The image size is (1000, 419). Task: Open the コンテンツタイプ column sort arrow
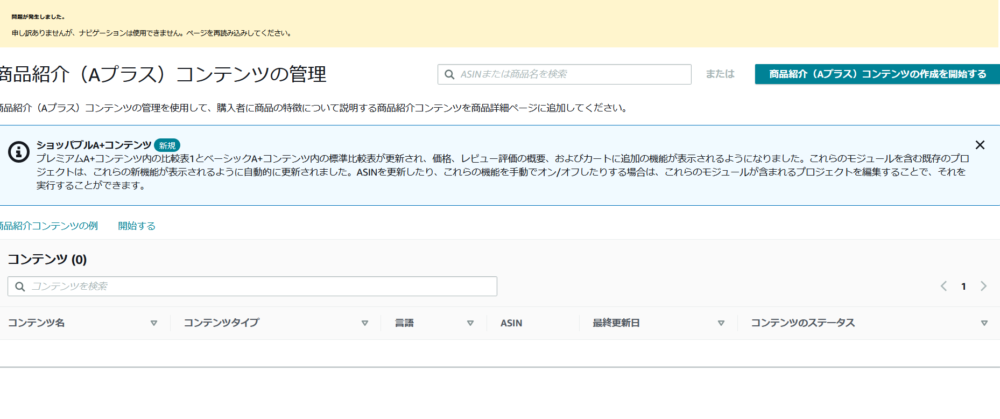(364, 323)
